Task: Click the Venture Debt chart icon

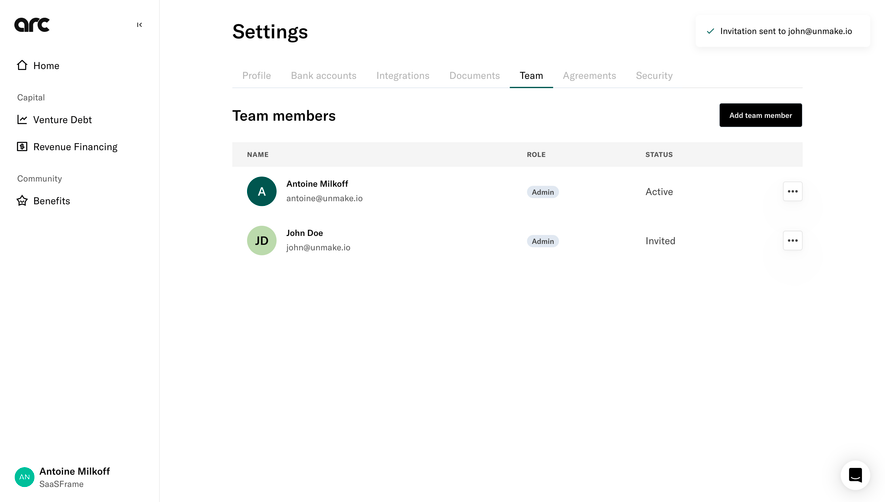Action: 22,119
